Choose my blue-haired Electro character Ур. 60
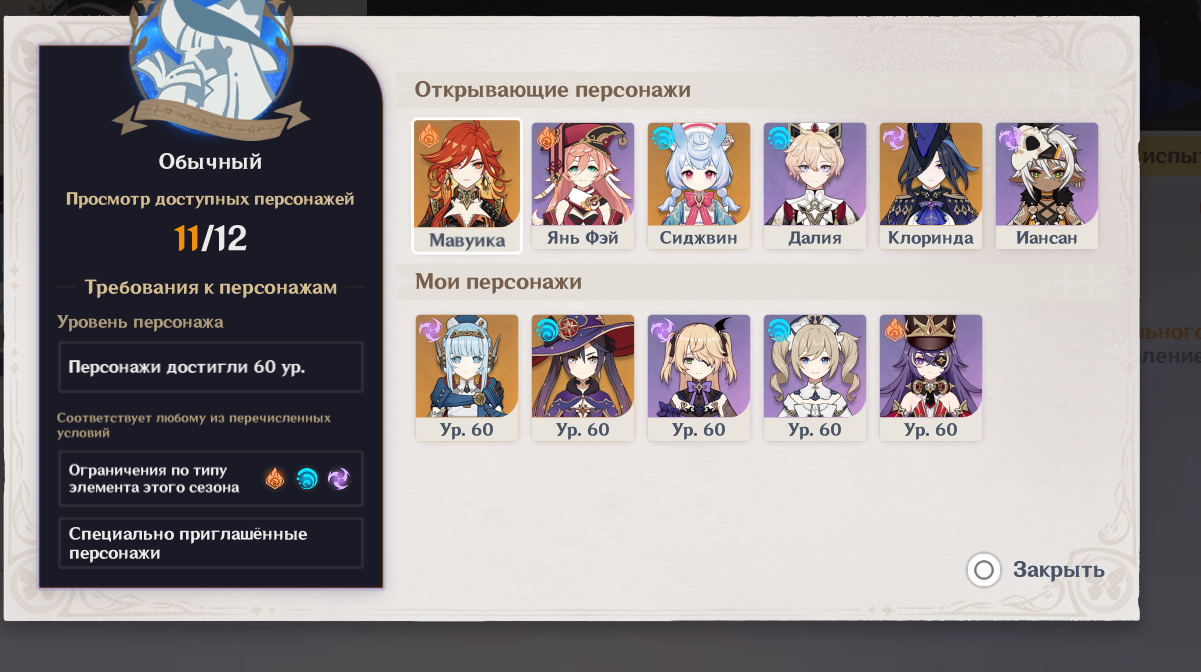 tap(467, 378)
